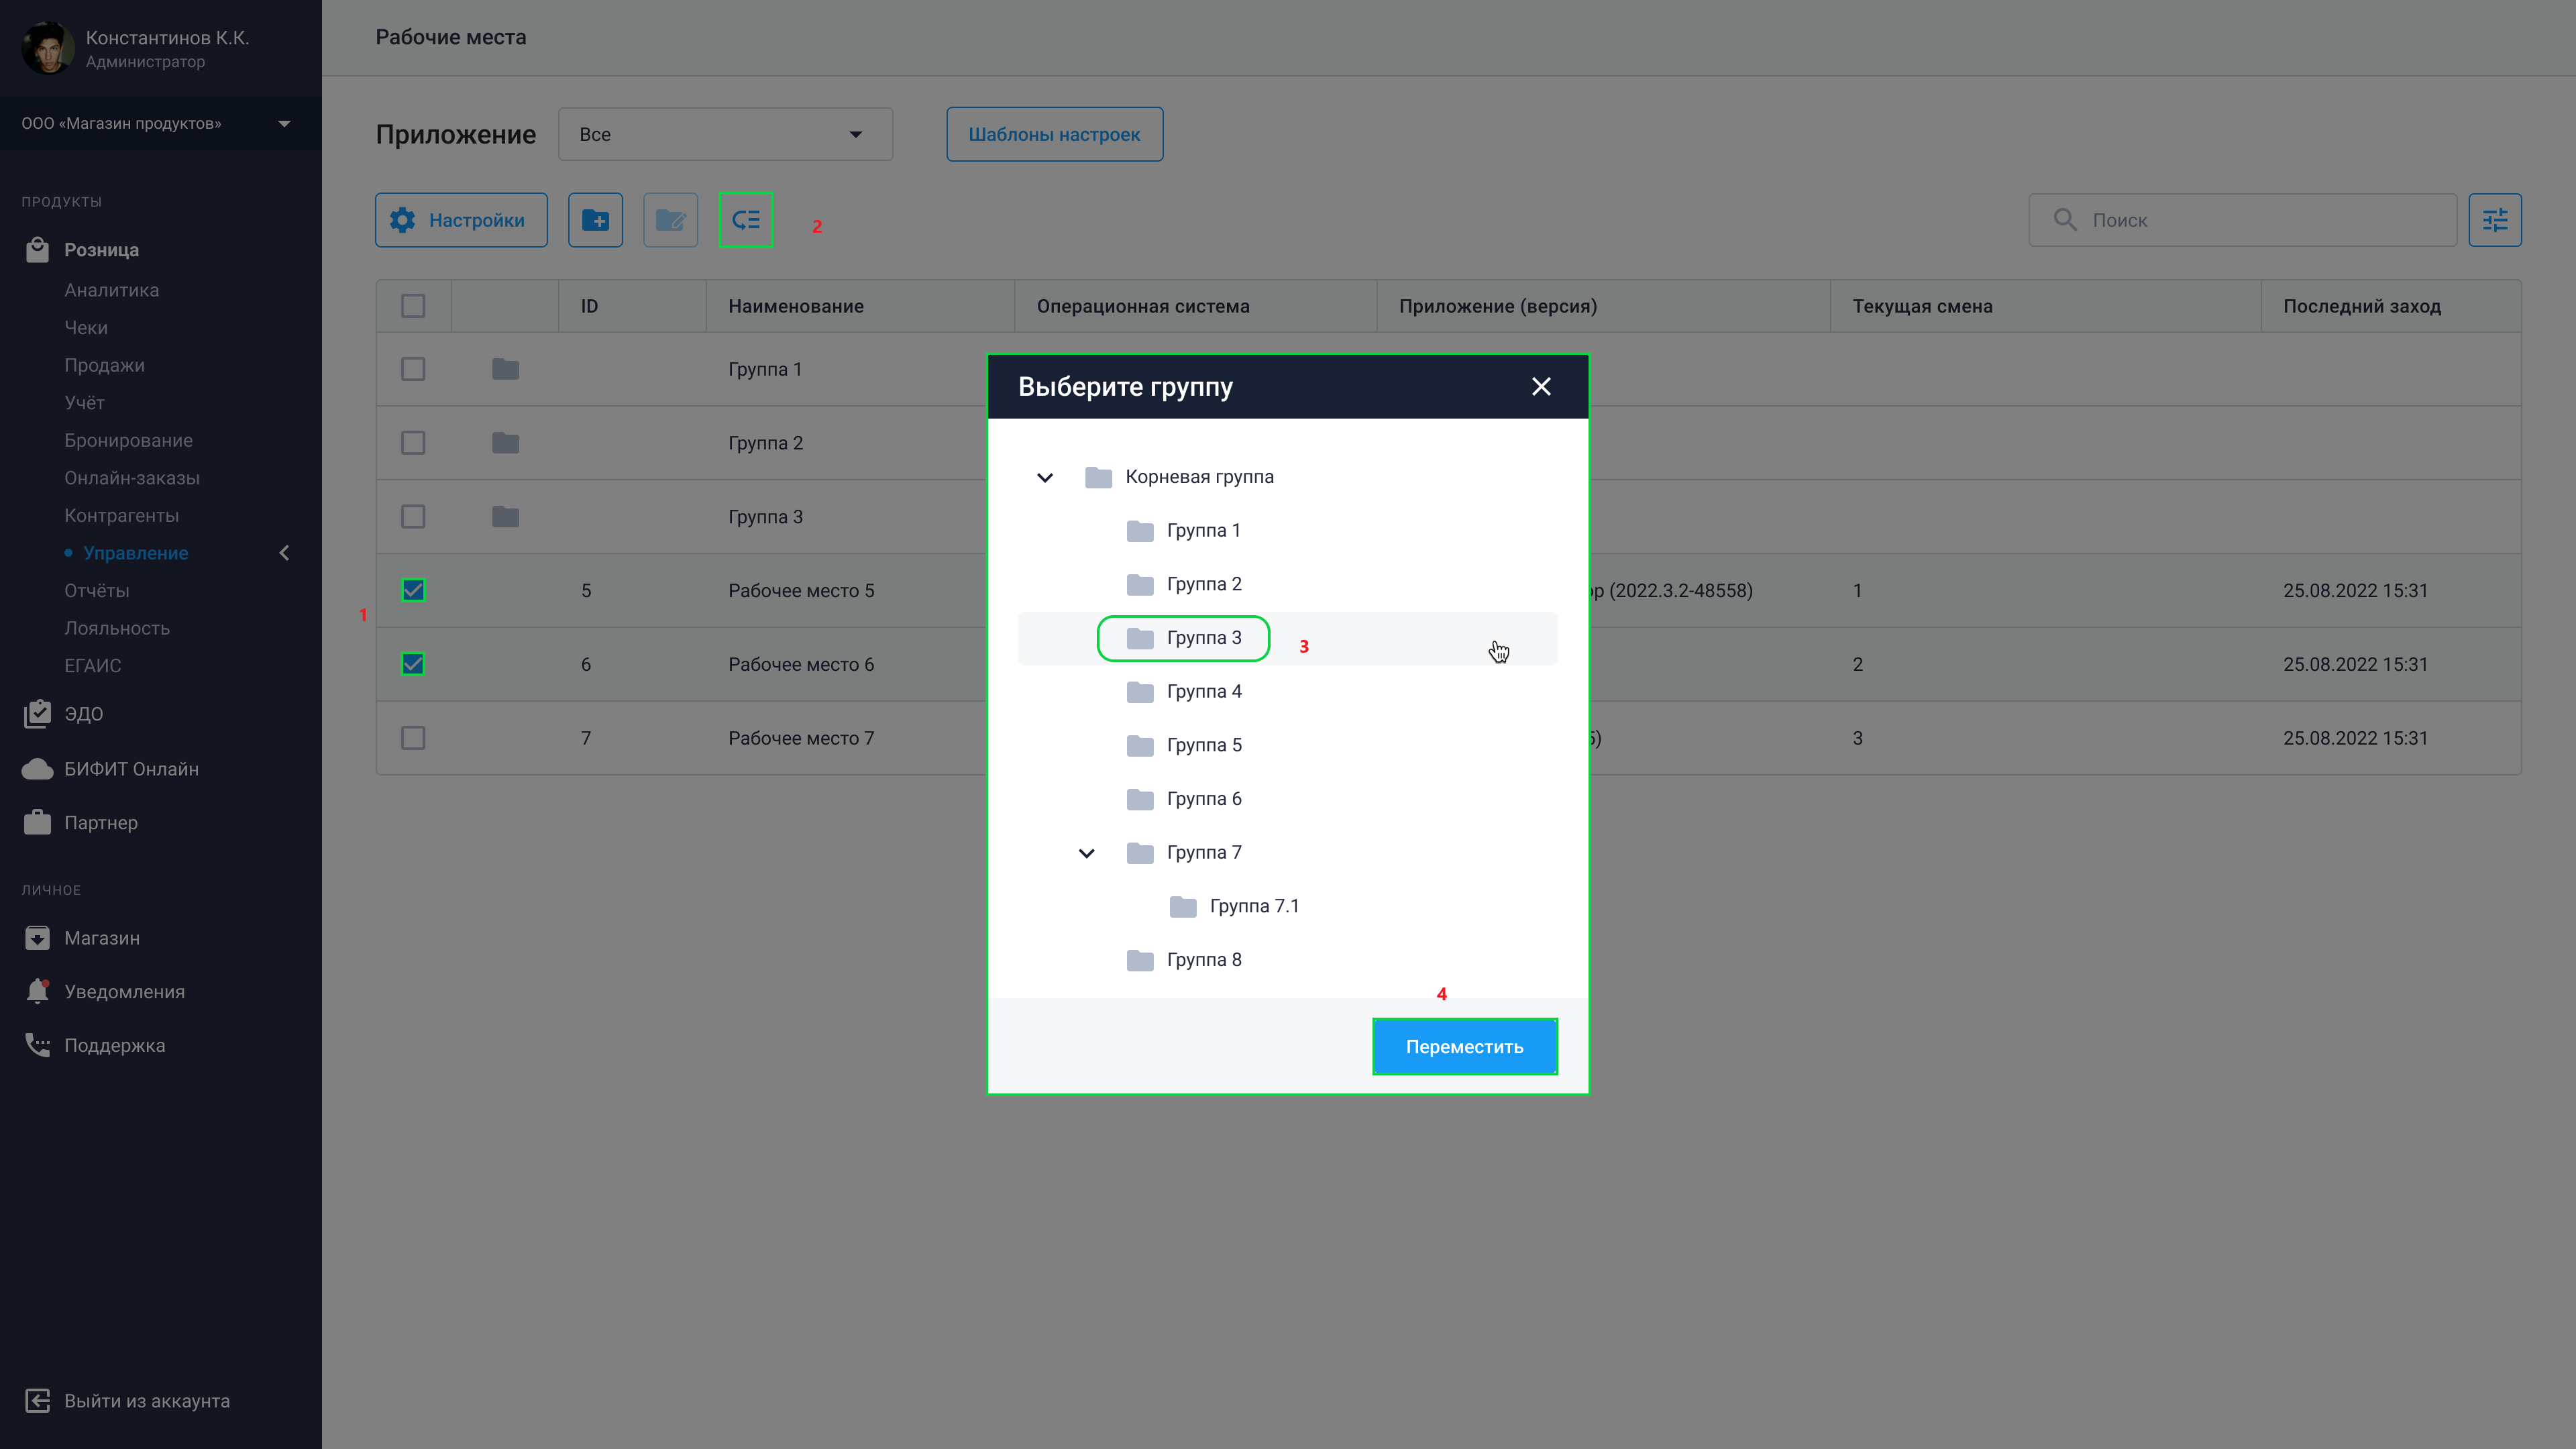This screenshot has width=2576, height=1449.
Task: Click the add new group folder icon
Action: click(x=595, y=220)
